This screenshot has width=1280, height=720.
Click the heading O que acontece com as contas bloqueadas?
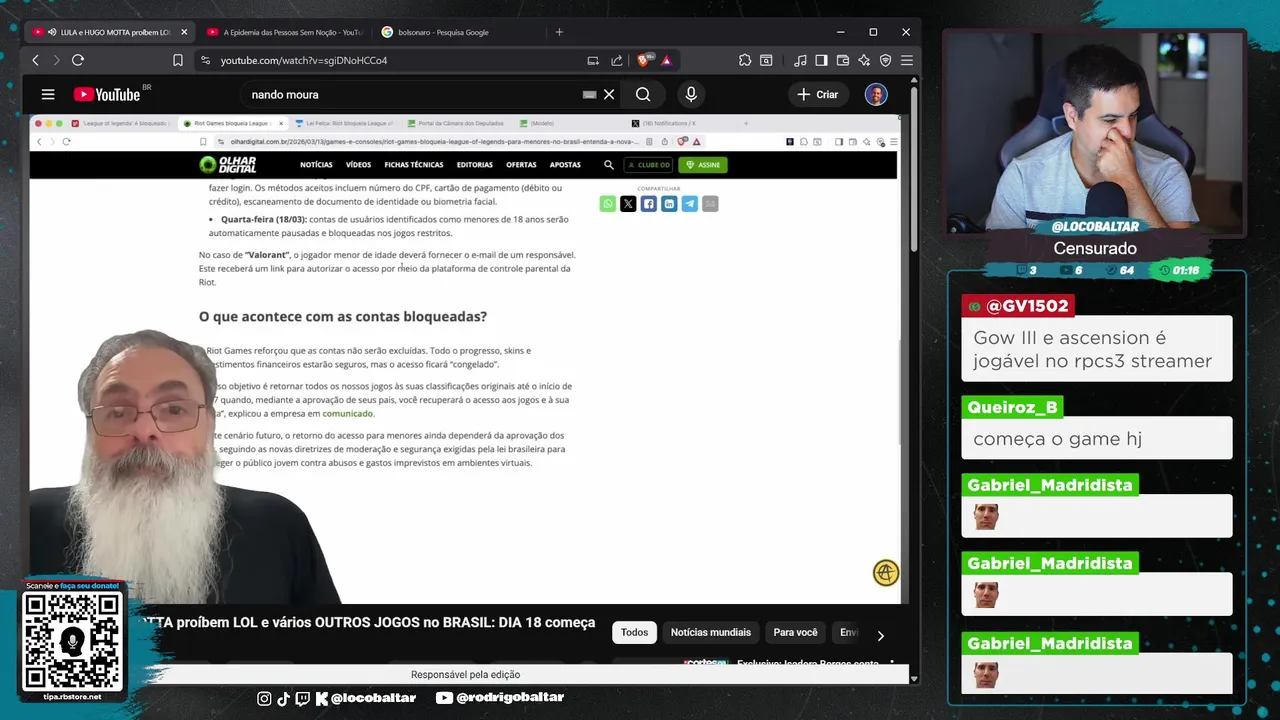pos(343,316)
